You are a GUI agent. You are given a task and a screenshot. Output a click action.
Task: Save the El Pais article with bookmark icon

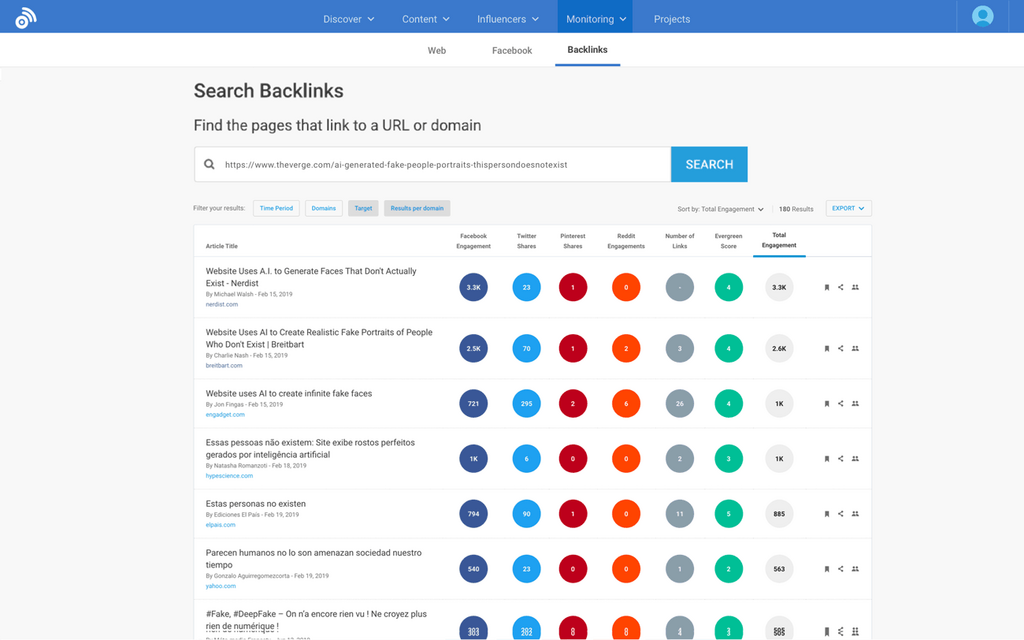pyautogui.click(x=827, y=514)
